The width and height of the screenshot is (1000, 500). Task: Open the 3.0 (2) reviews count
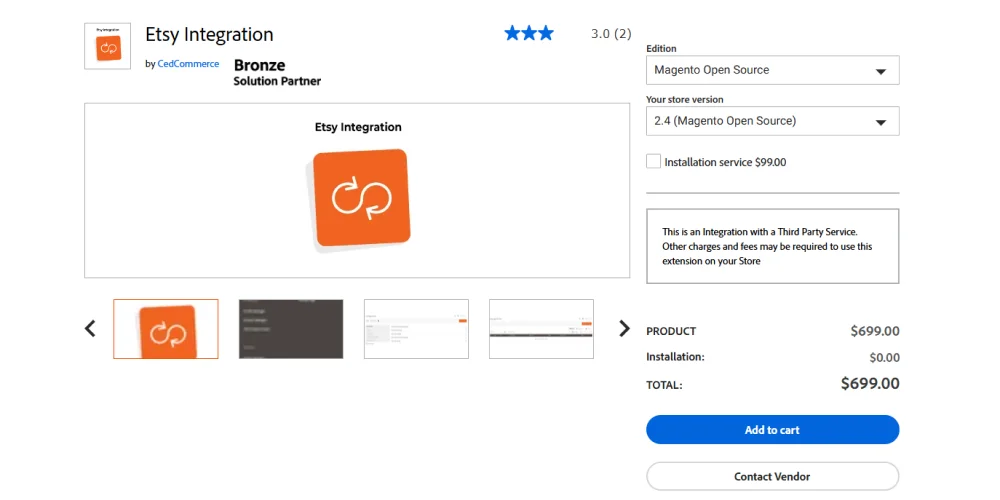pos(611,34)
